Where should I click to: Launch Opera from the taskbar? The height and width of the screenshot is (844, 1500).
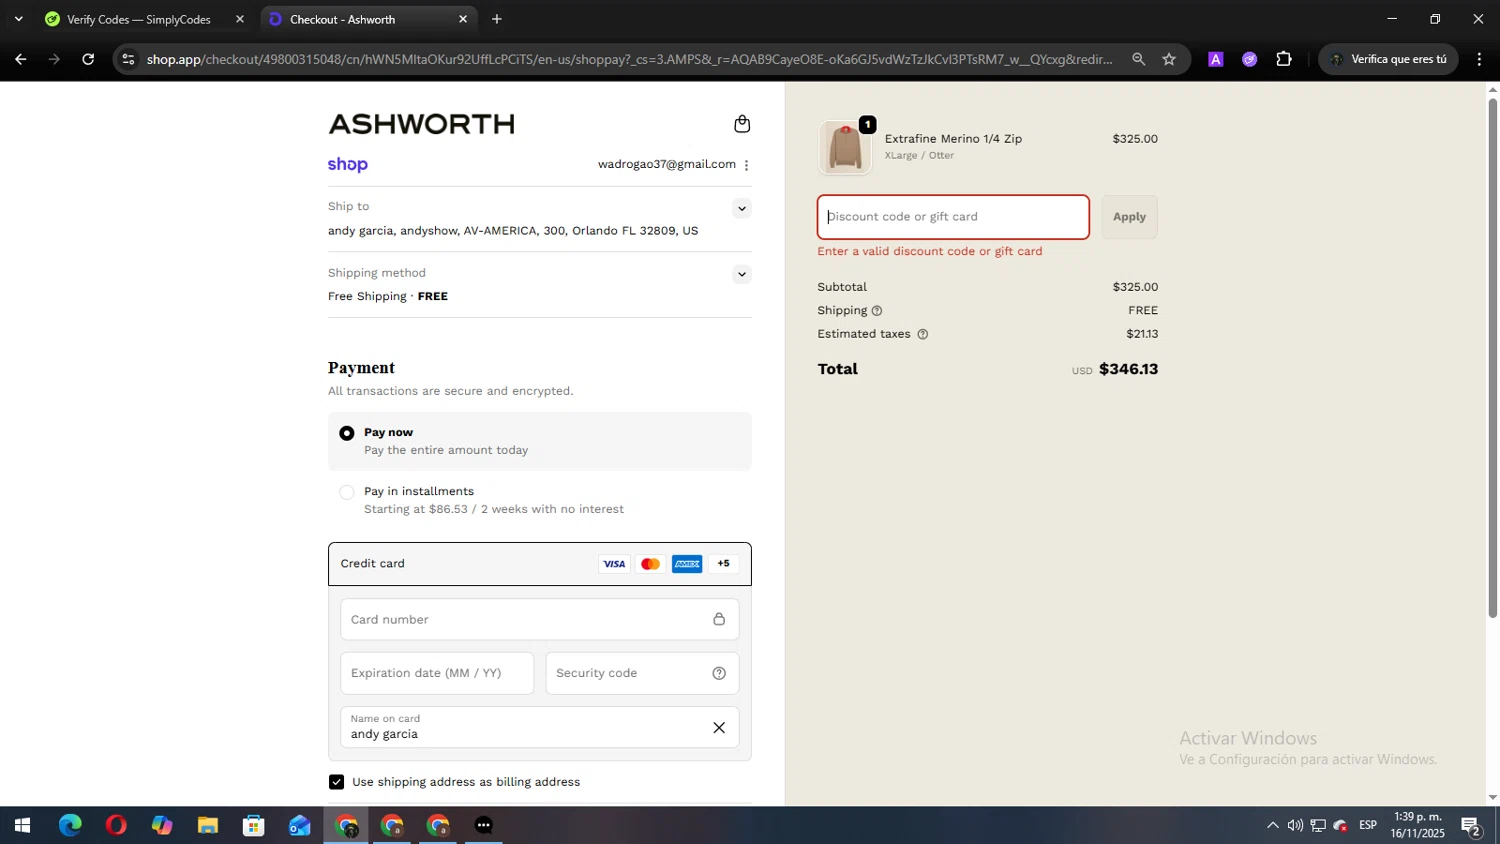coord(116,826)
